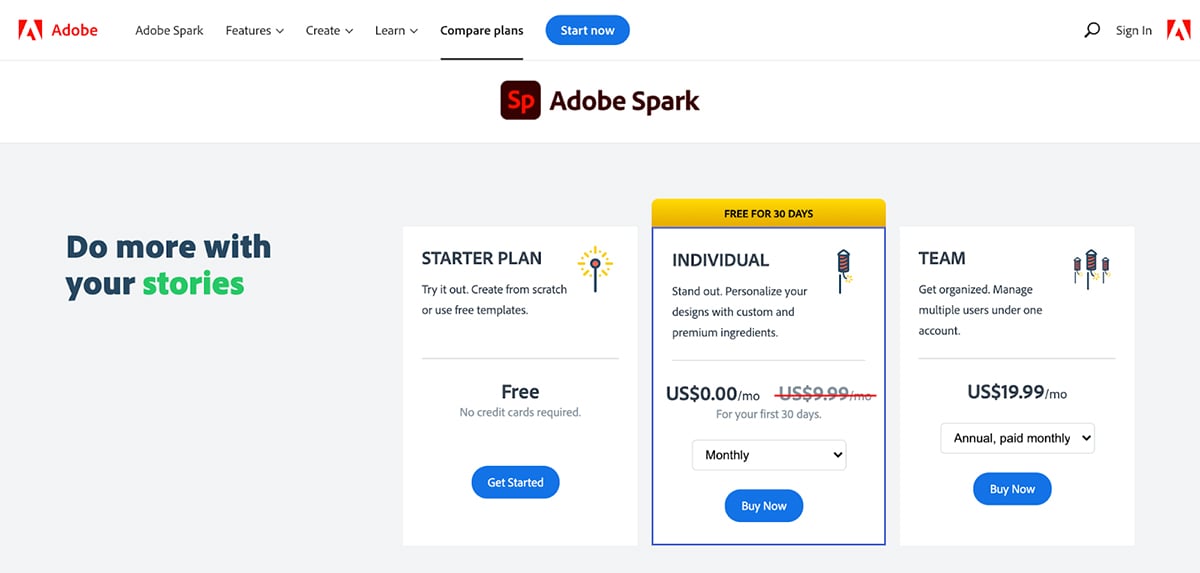
Task: Go to the Compare plans tab
Action: [x=481, y=30]
